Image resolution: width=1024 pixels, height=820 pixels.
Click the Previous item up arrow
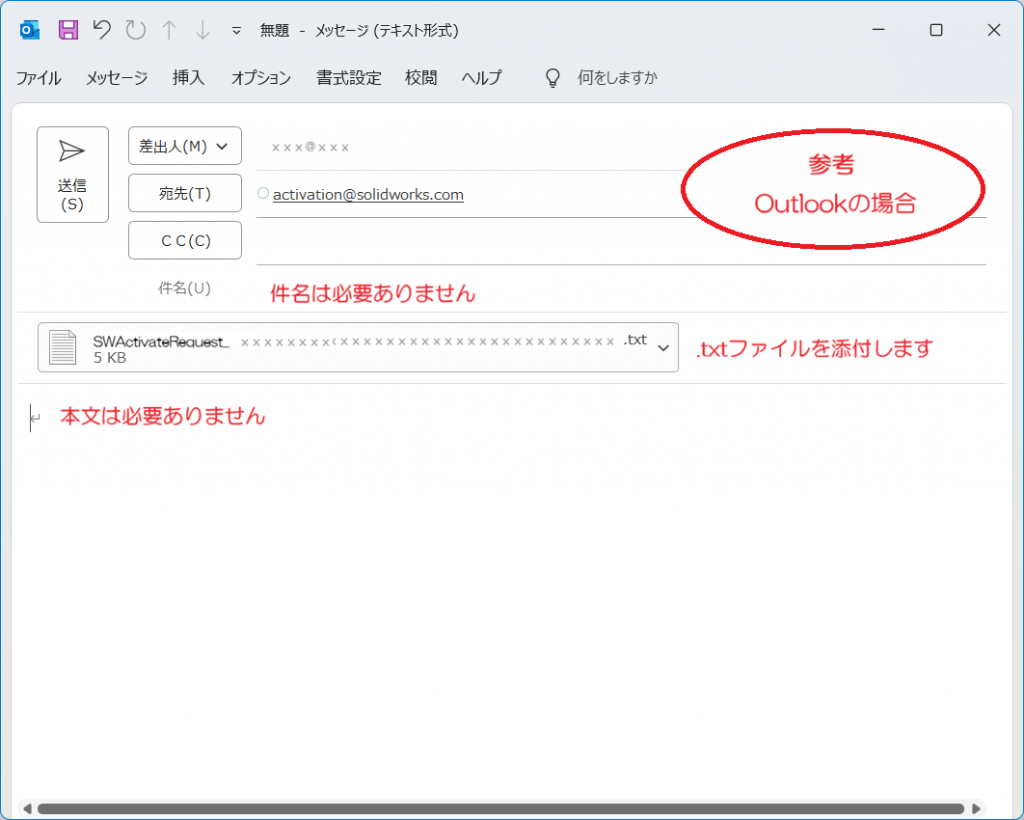click(x=169, y=30)
